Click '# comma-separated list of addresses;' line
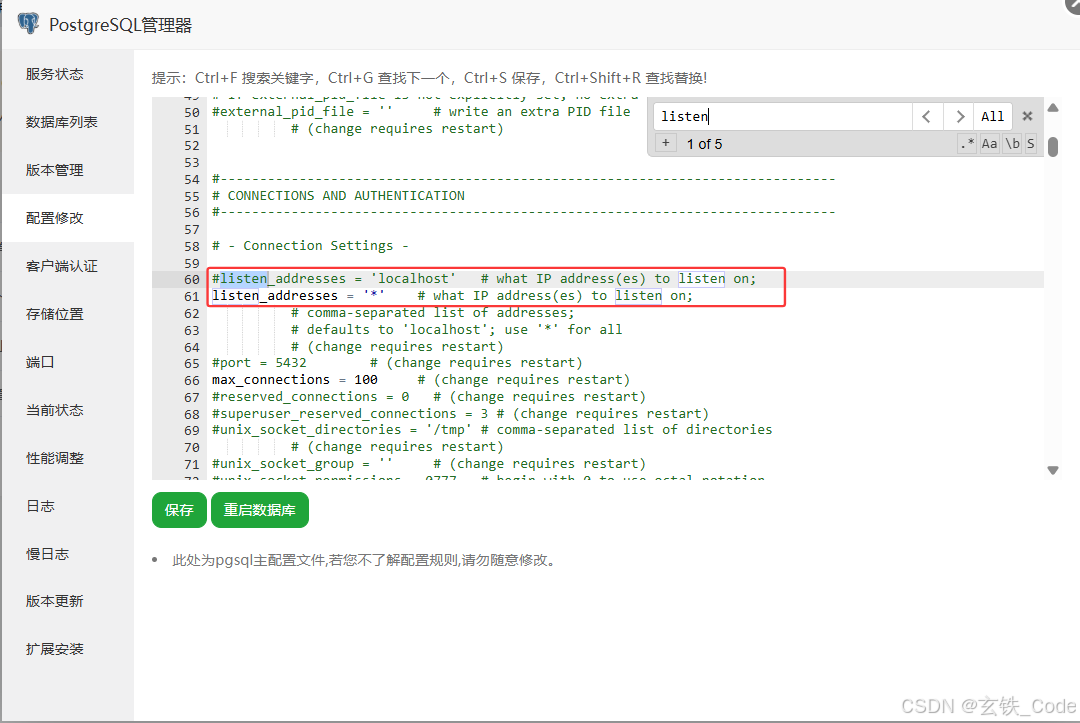Screen dimensions: 1080x723 pos(432,313)
